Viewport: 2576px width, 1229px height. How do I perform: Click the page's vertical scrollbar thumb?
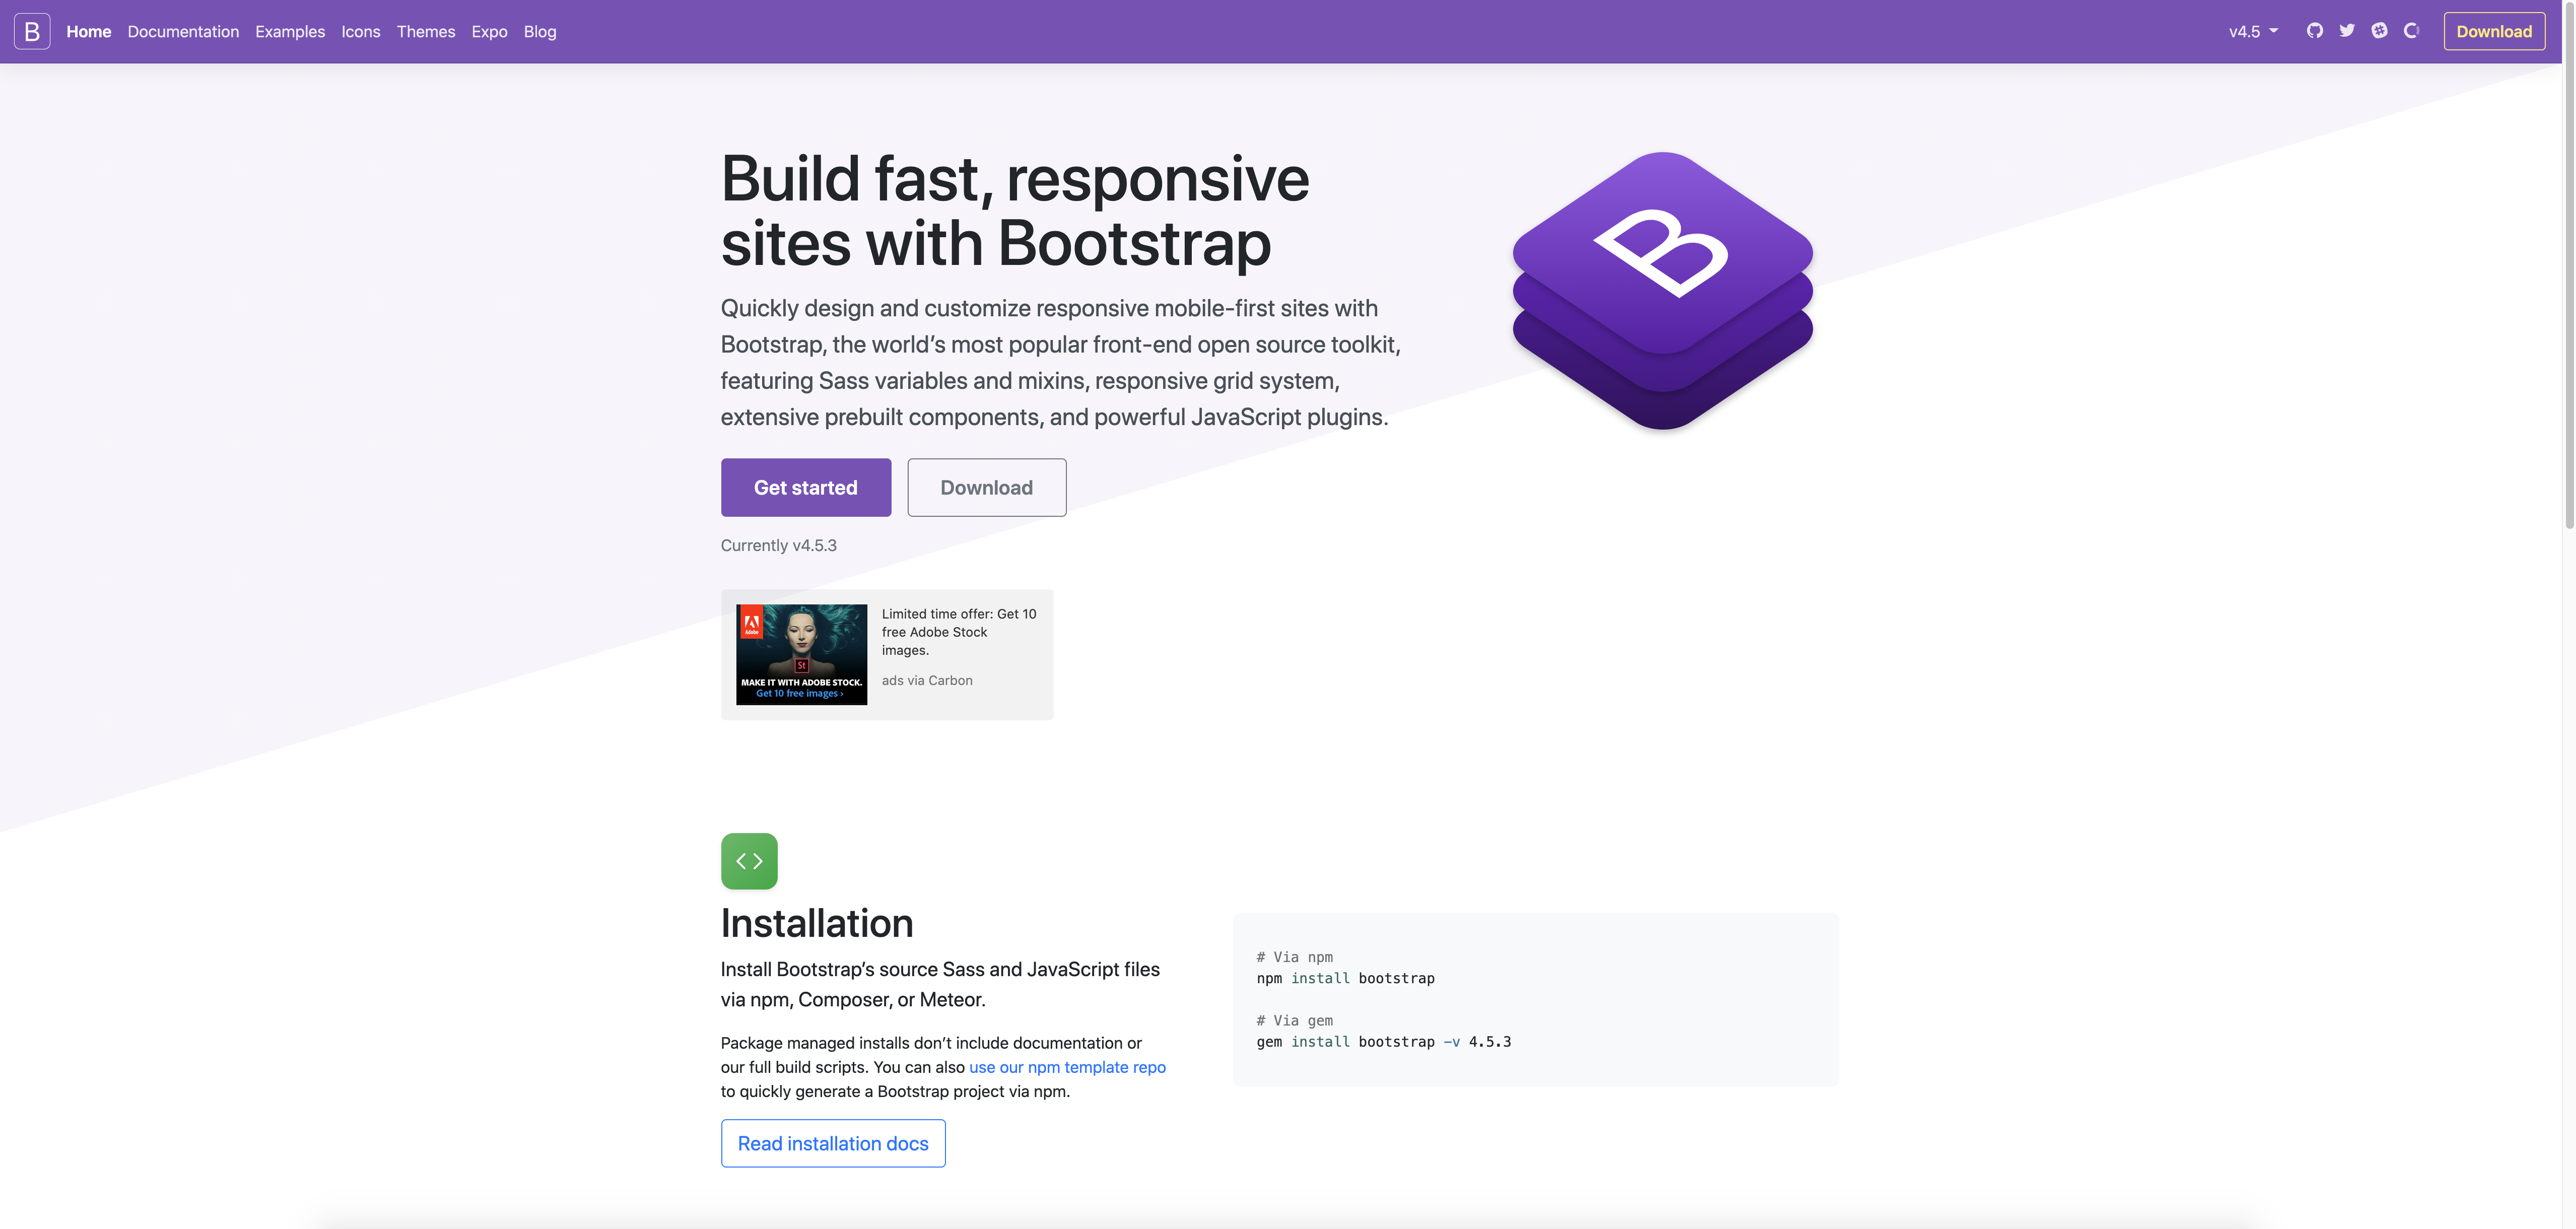(x=2568, y=265)
